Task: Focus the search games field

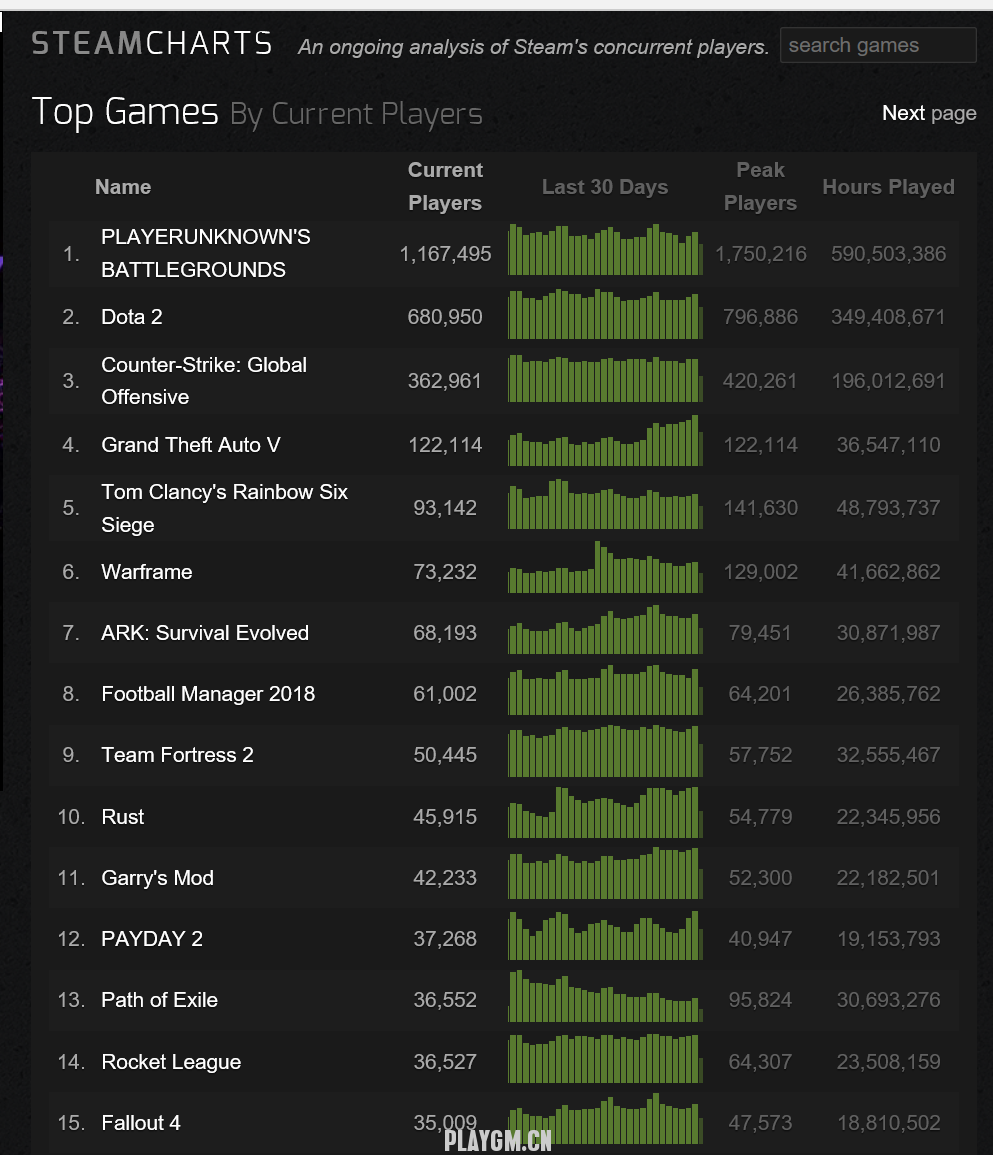Action: pyautogui.click(x=878, y=45)
